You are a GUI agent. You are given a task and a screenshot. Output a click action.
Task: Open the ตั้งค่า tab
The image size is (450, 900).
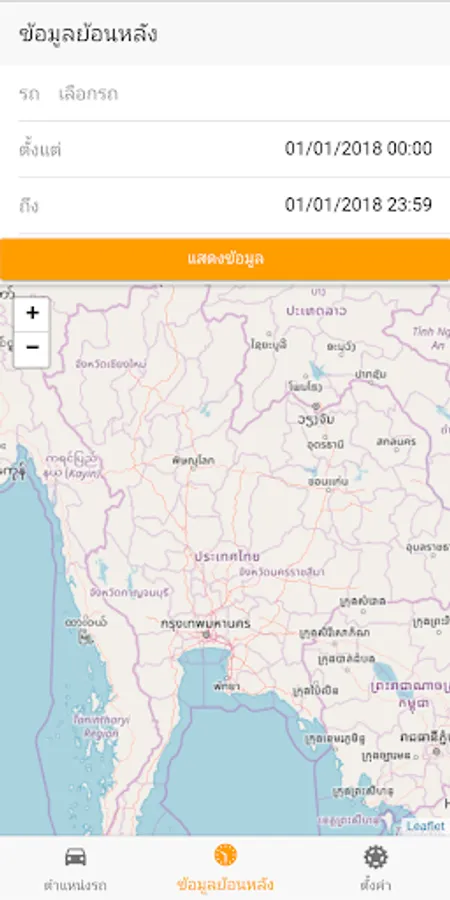[x=376, y=867]
